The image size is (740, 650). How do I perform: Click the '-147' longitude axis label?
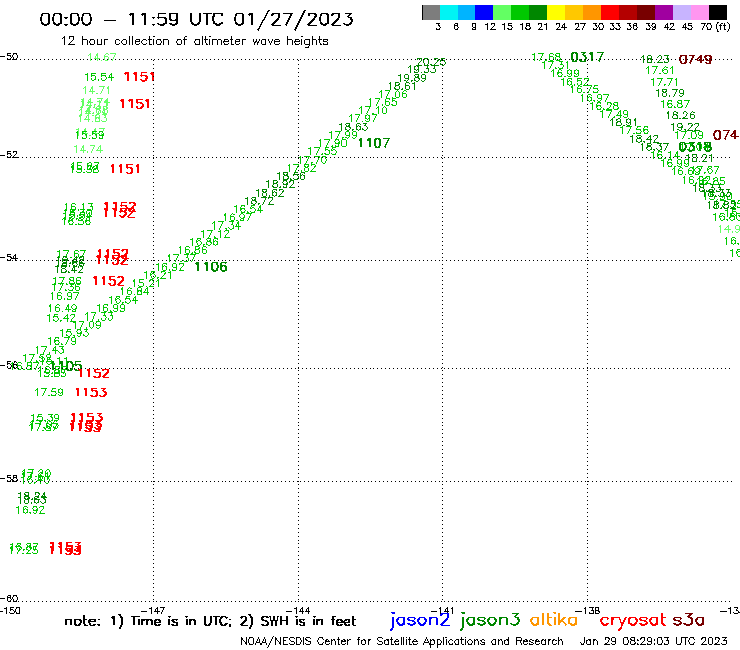(153, 611)
